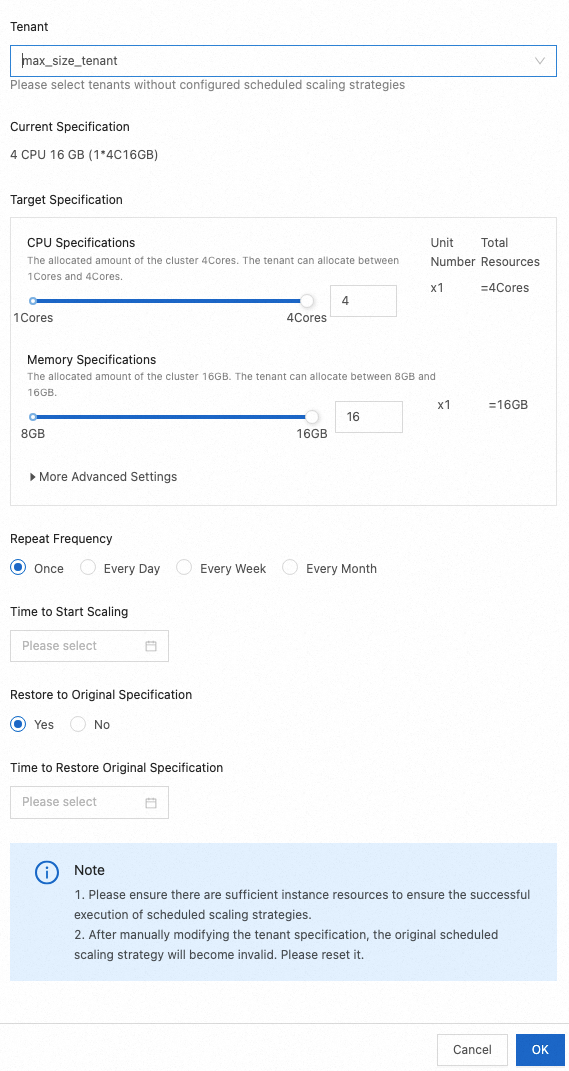
Task: Click the memory slider handle at 16GB
Action: (x=312, y=417)
